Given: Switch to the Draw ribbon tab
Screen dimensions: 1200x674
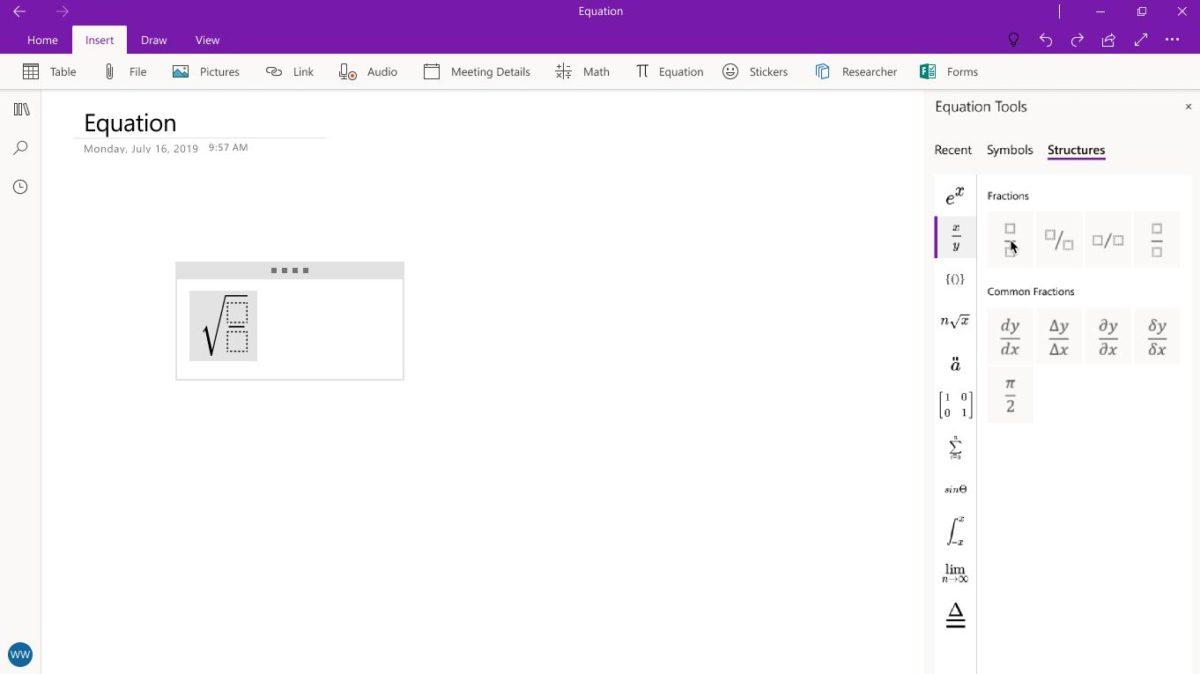Looking at the screenshot, I should click(153, 40).
